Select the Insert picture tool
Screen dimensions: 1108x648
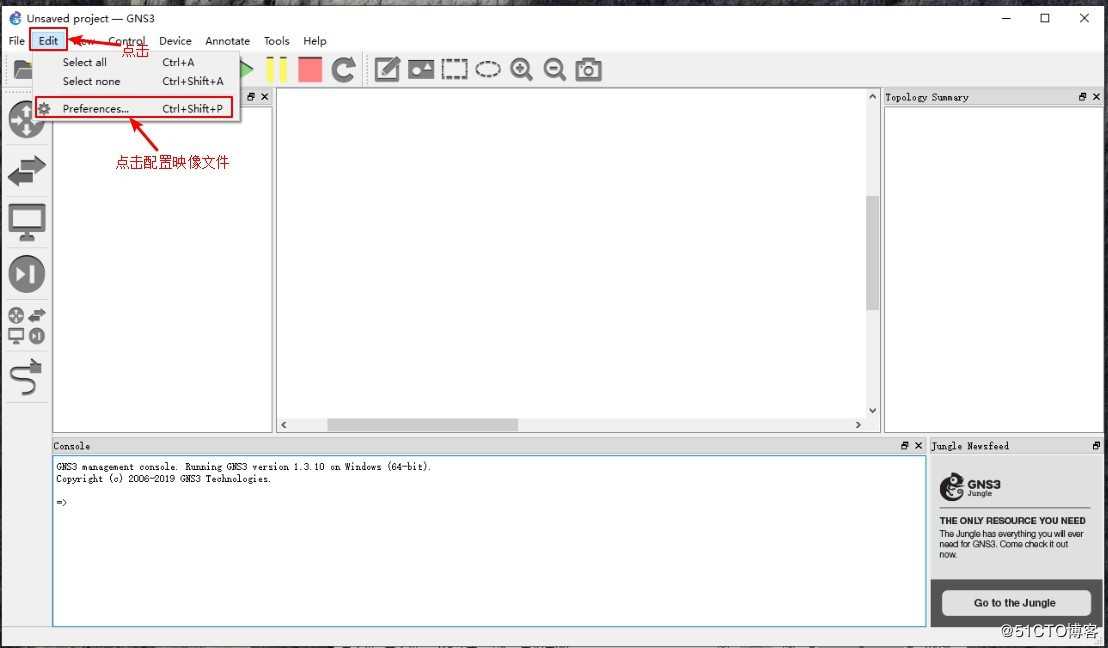pyautogui.click(x=420, y=69)
